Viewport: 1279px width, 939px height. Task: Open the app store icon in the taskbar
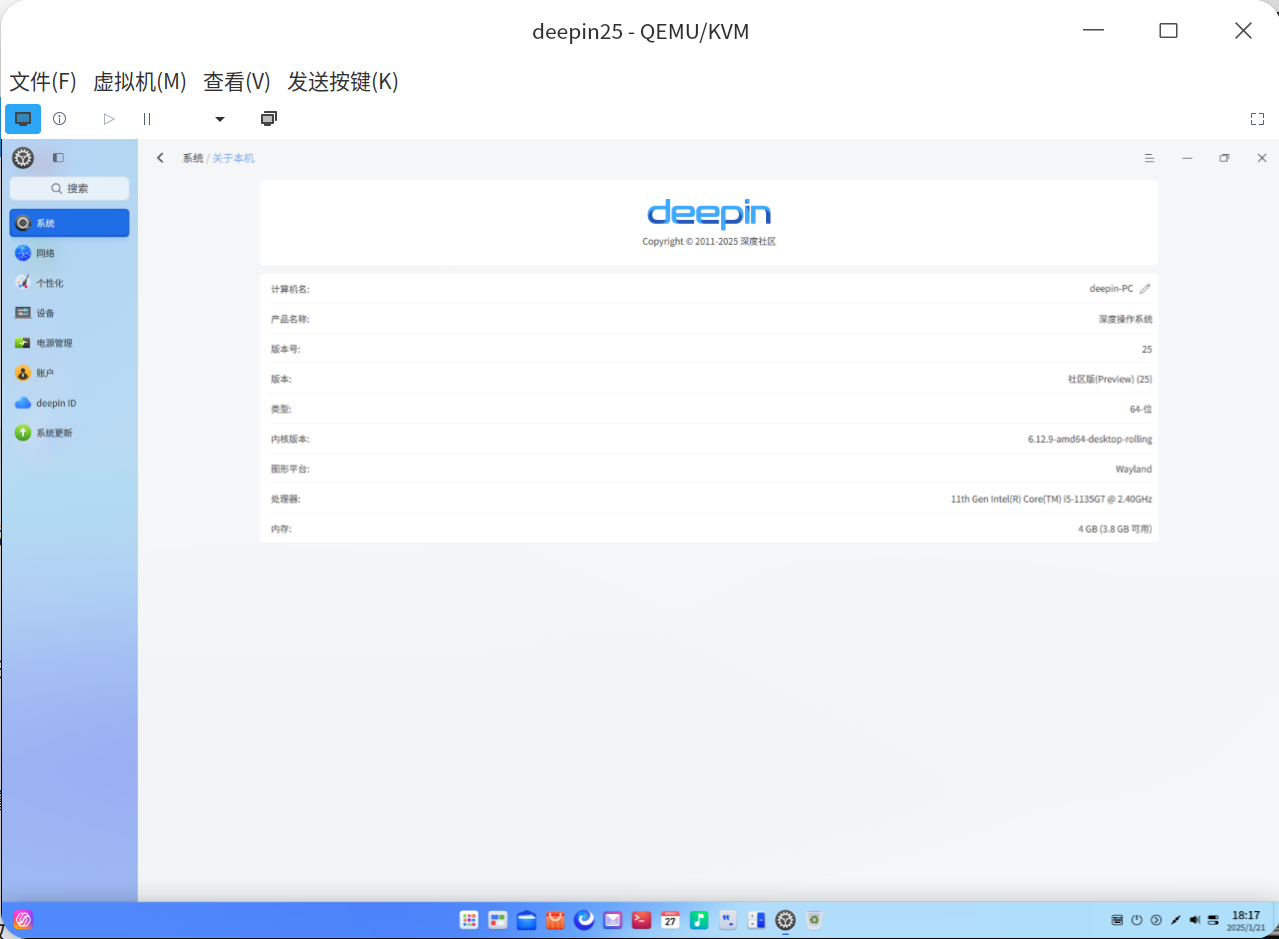556,920
